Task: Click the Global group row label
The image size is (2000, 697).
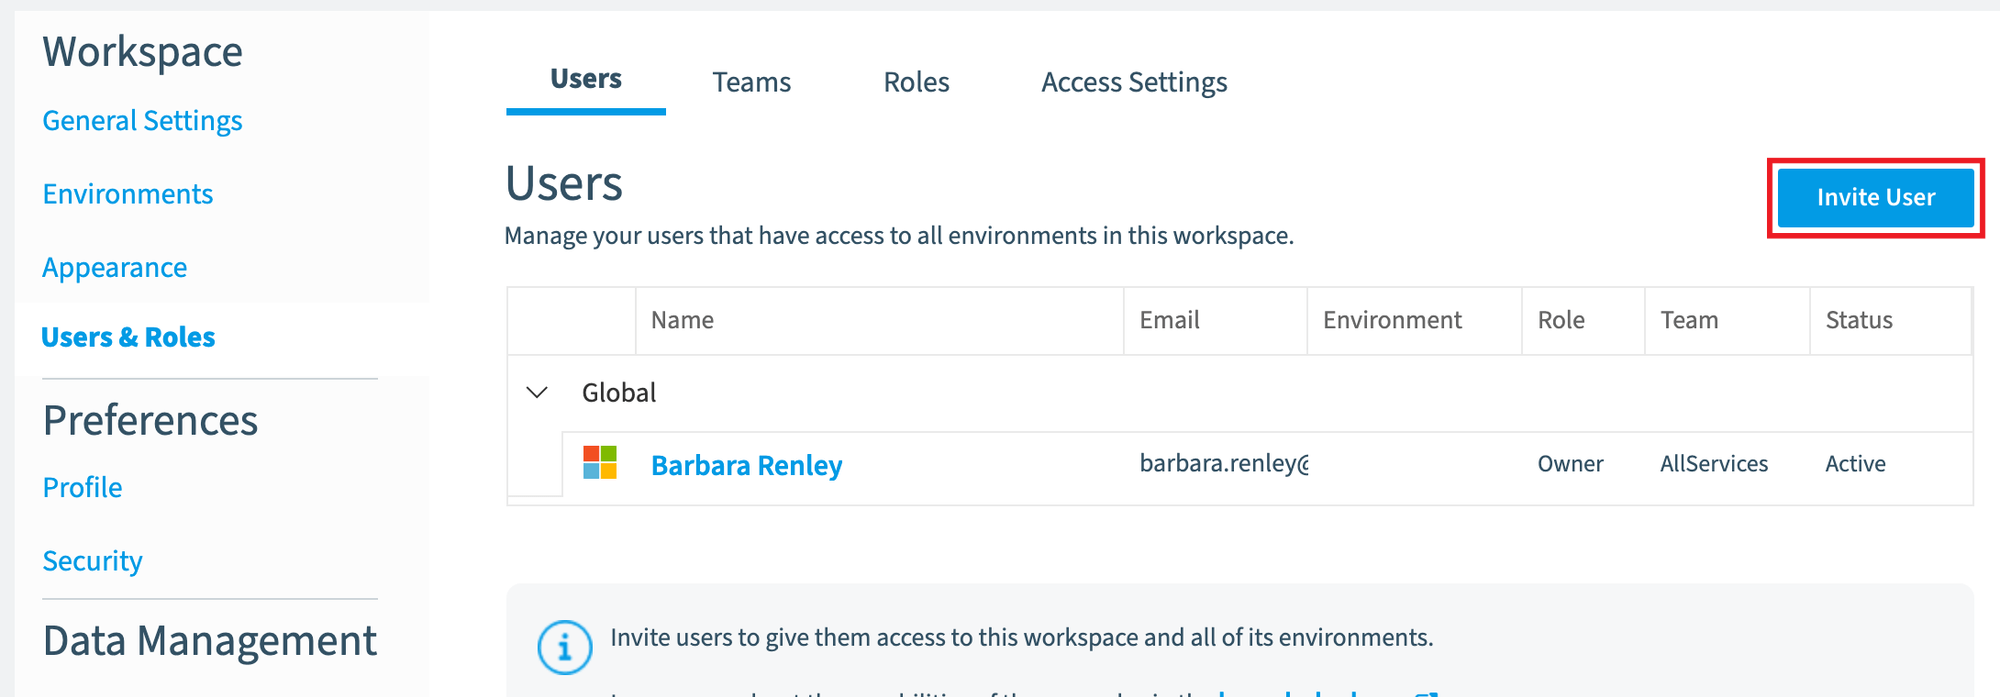Action: (x=619, y=392)
